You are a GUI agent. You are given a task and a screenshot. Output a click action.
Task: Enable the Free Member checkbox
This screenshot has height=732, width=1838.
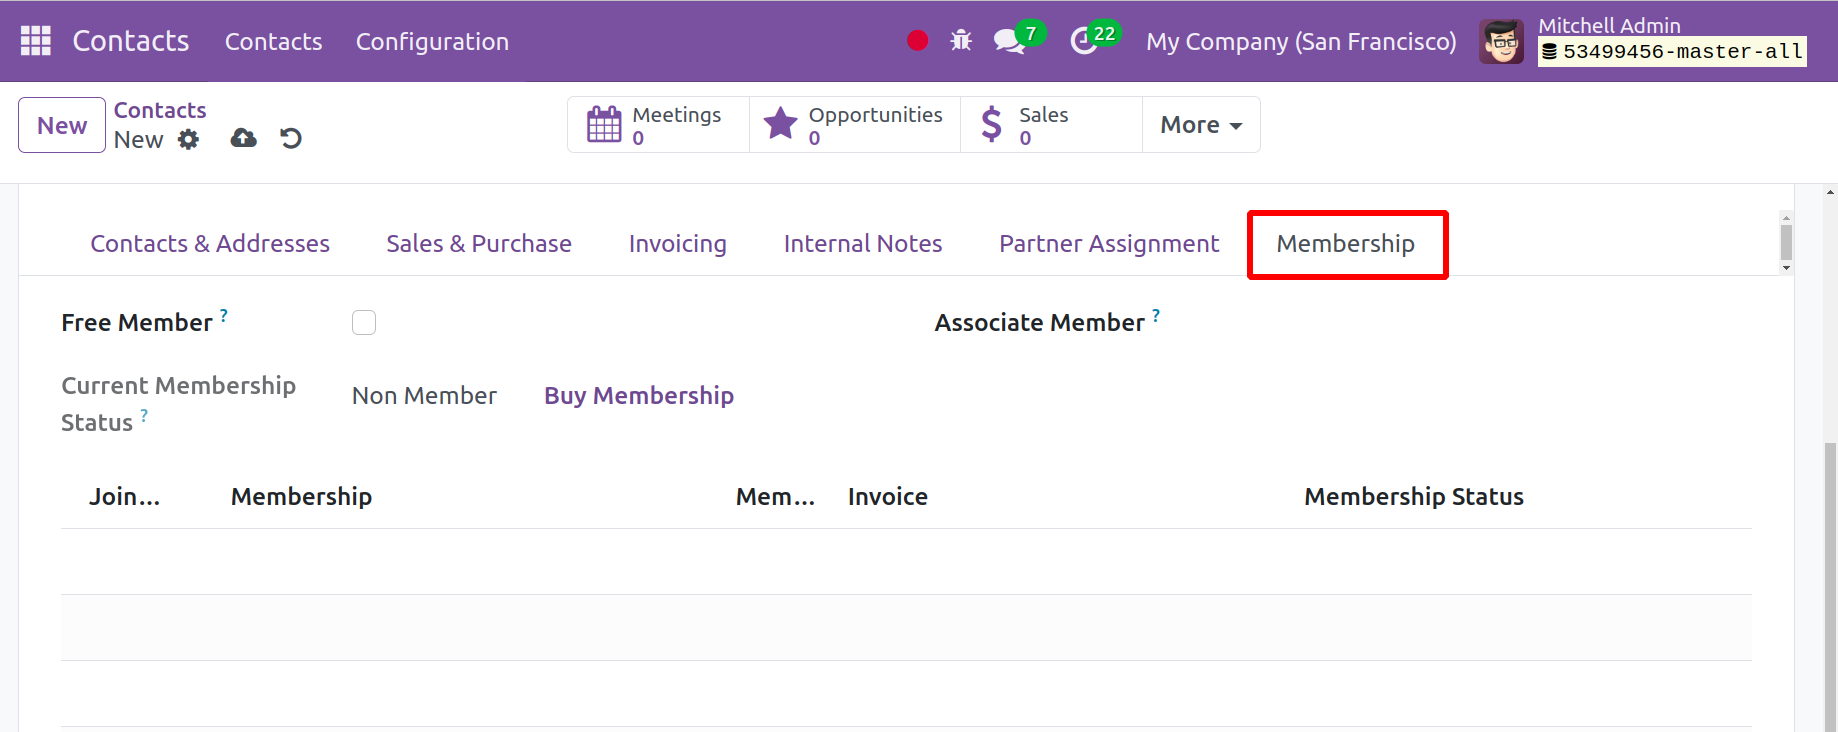point(364,323)
